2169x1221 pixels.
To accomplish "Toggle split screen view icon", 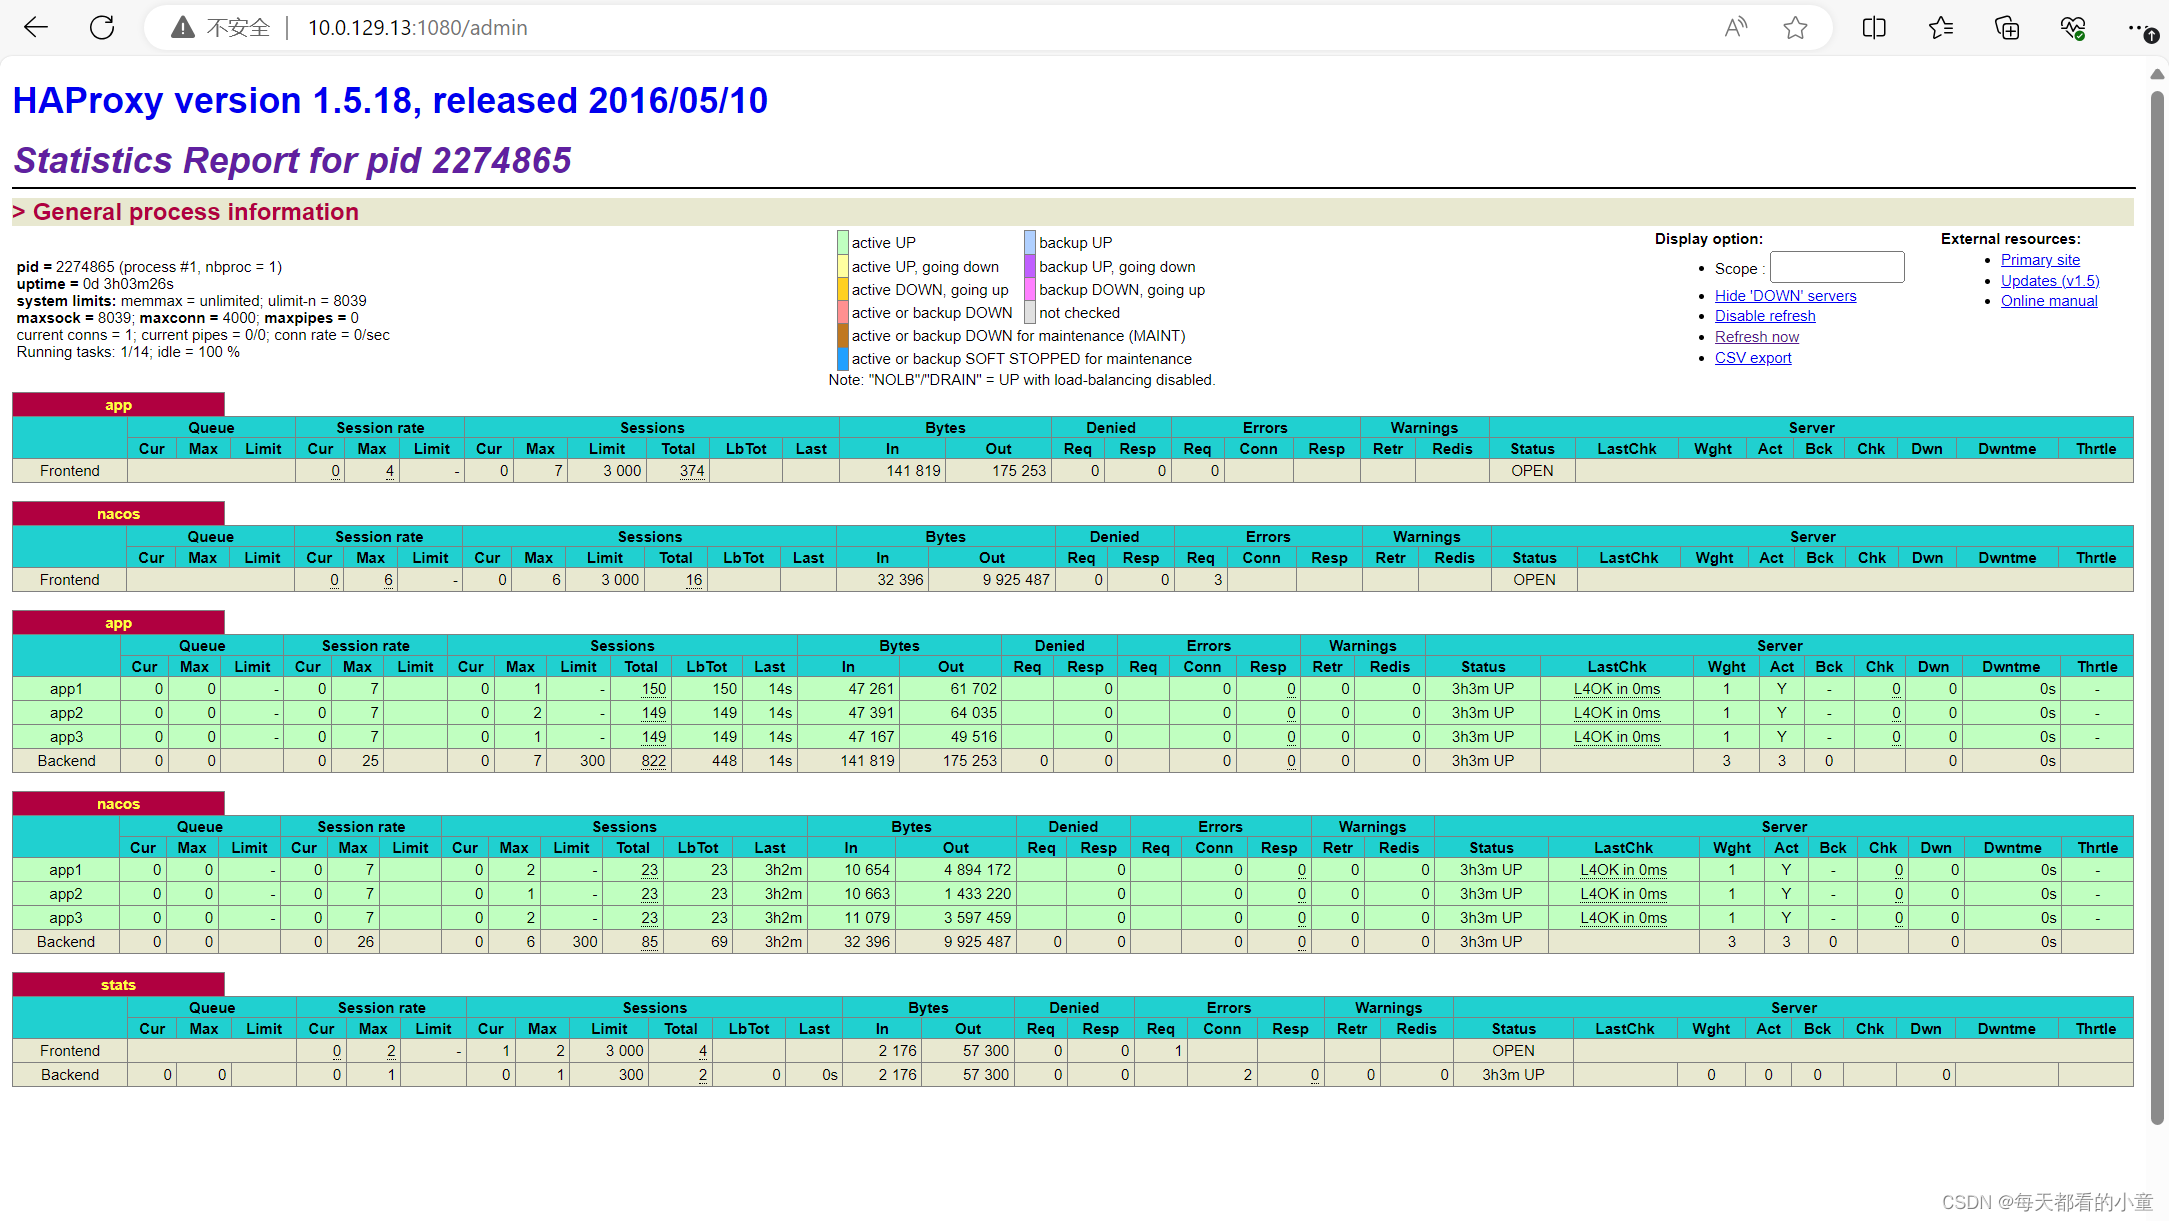I will point(1874,27).
